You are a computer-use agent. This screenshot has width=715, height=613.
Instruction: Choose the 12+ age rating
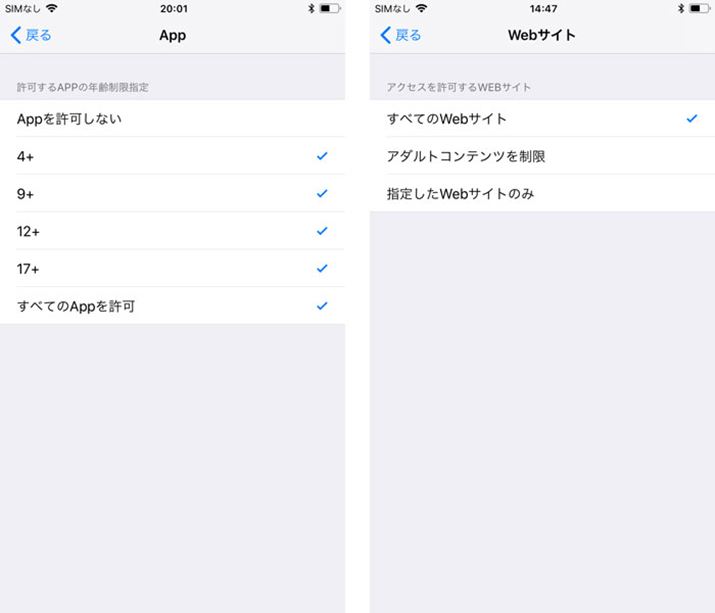coord(172,231)
